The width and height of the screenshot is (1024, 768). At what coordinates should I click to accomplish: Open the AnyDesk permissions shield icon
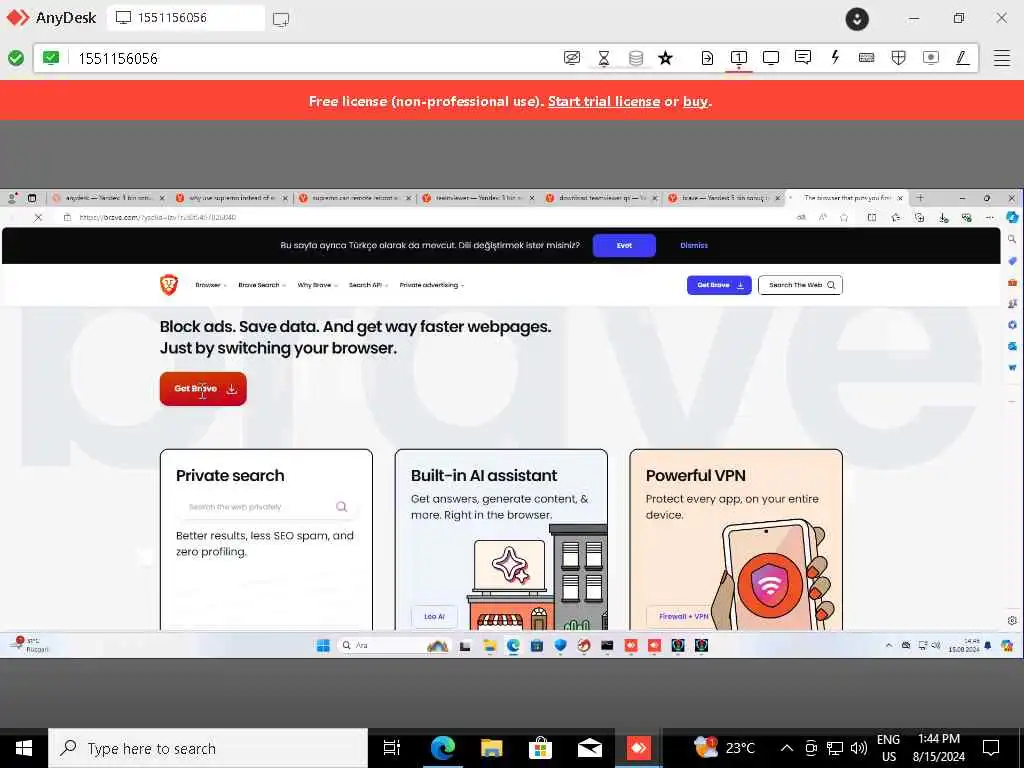tap(899, 58)
